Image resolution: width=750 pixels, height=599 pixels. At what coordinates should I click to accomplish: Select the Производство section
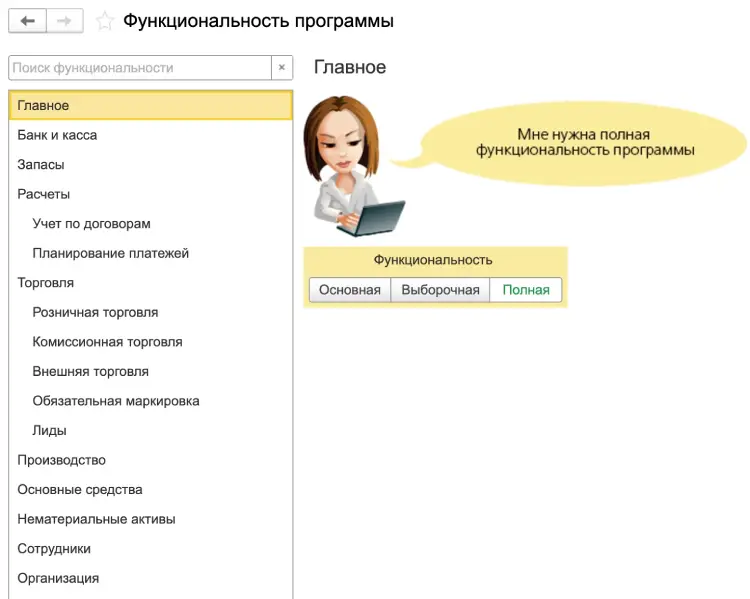pos(61,460)
